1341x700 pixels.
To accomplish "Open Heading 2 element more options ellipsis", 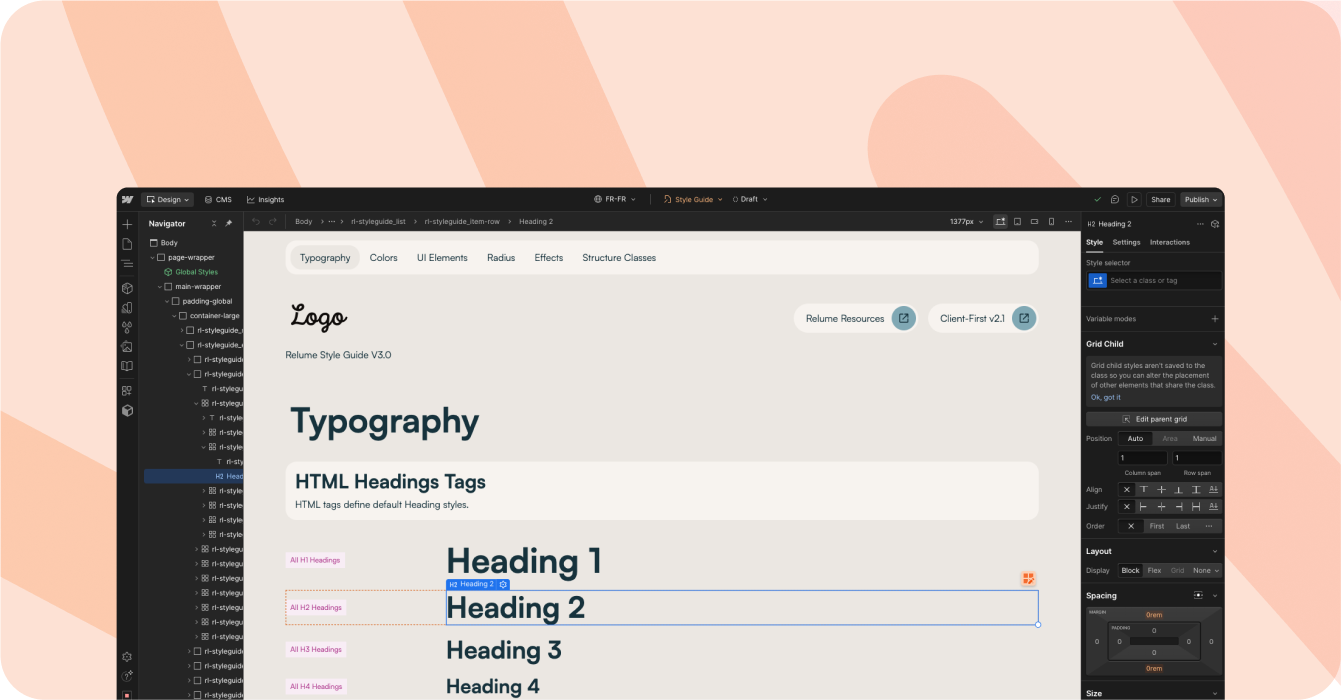I will [x=1200, y=224].
